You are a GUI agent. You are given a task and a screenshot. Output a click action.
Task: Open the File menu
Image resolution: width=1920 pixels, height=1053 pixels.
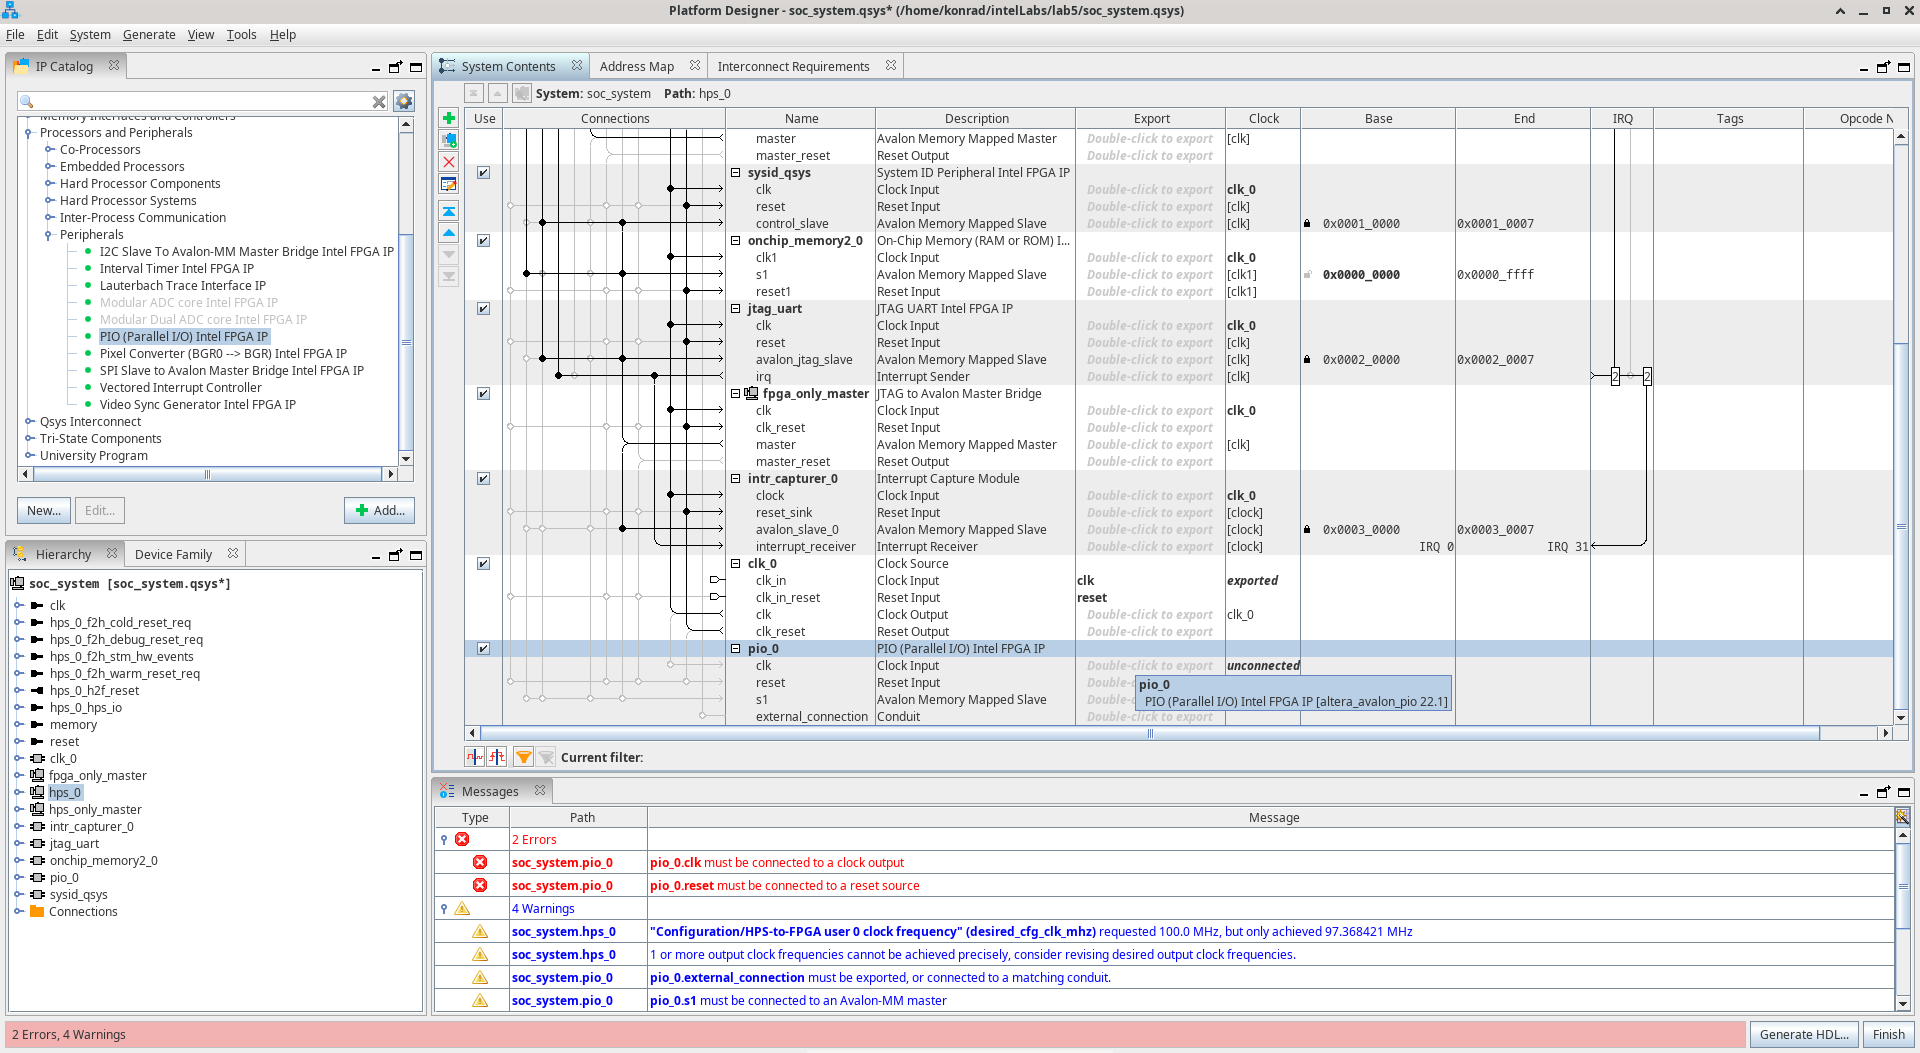[x=15, y=34]
